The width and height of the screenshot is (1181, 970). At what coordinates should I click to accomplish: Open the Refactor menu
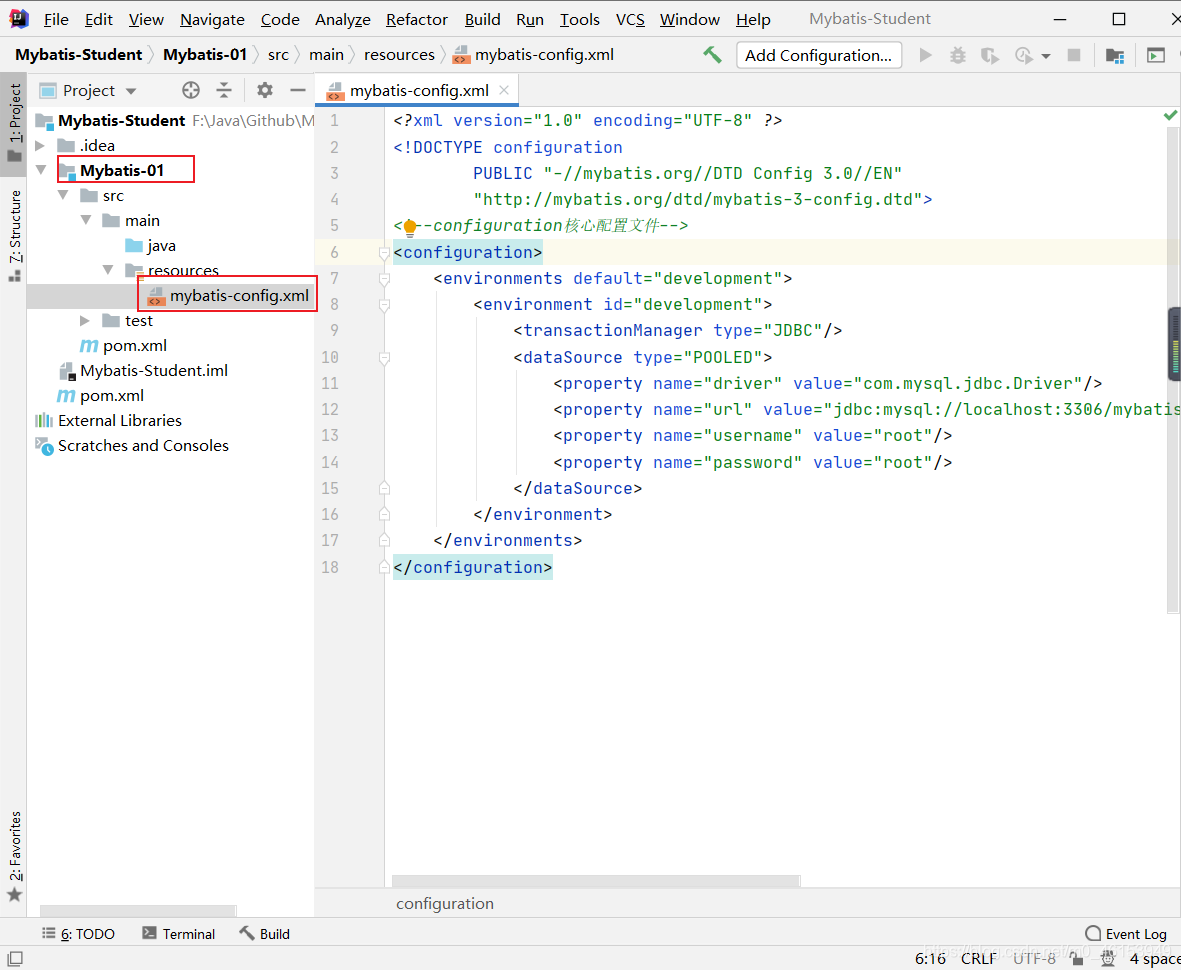tap(416, 19)
